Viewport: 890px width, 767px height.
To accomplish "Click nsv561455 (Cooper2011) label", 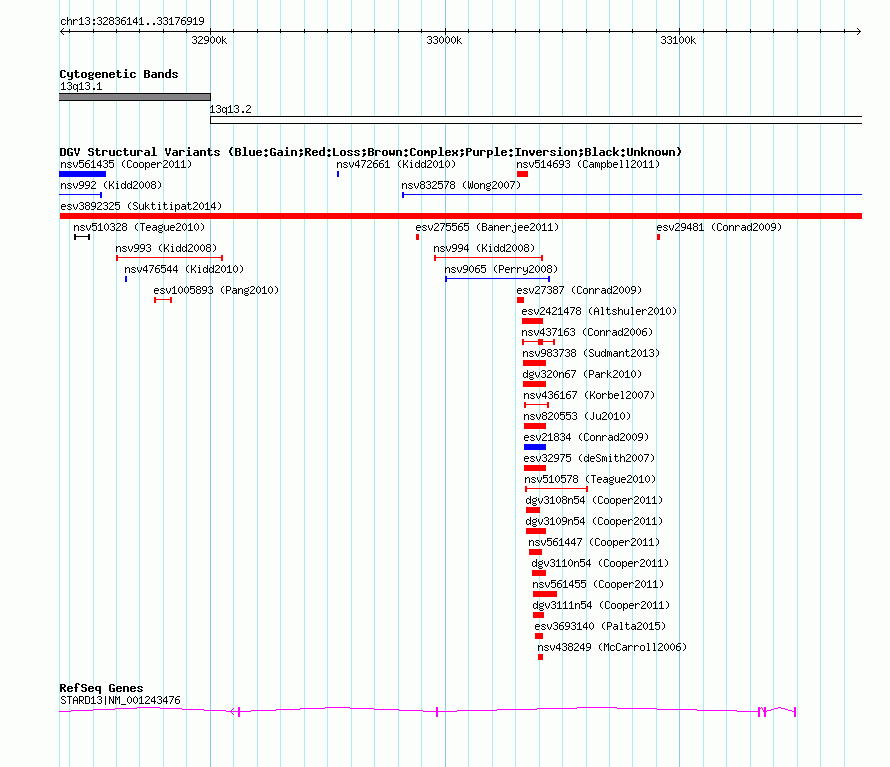I will click(598, 584).
